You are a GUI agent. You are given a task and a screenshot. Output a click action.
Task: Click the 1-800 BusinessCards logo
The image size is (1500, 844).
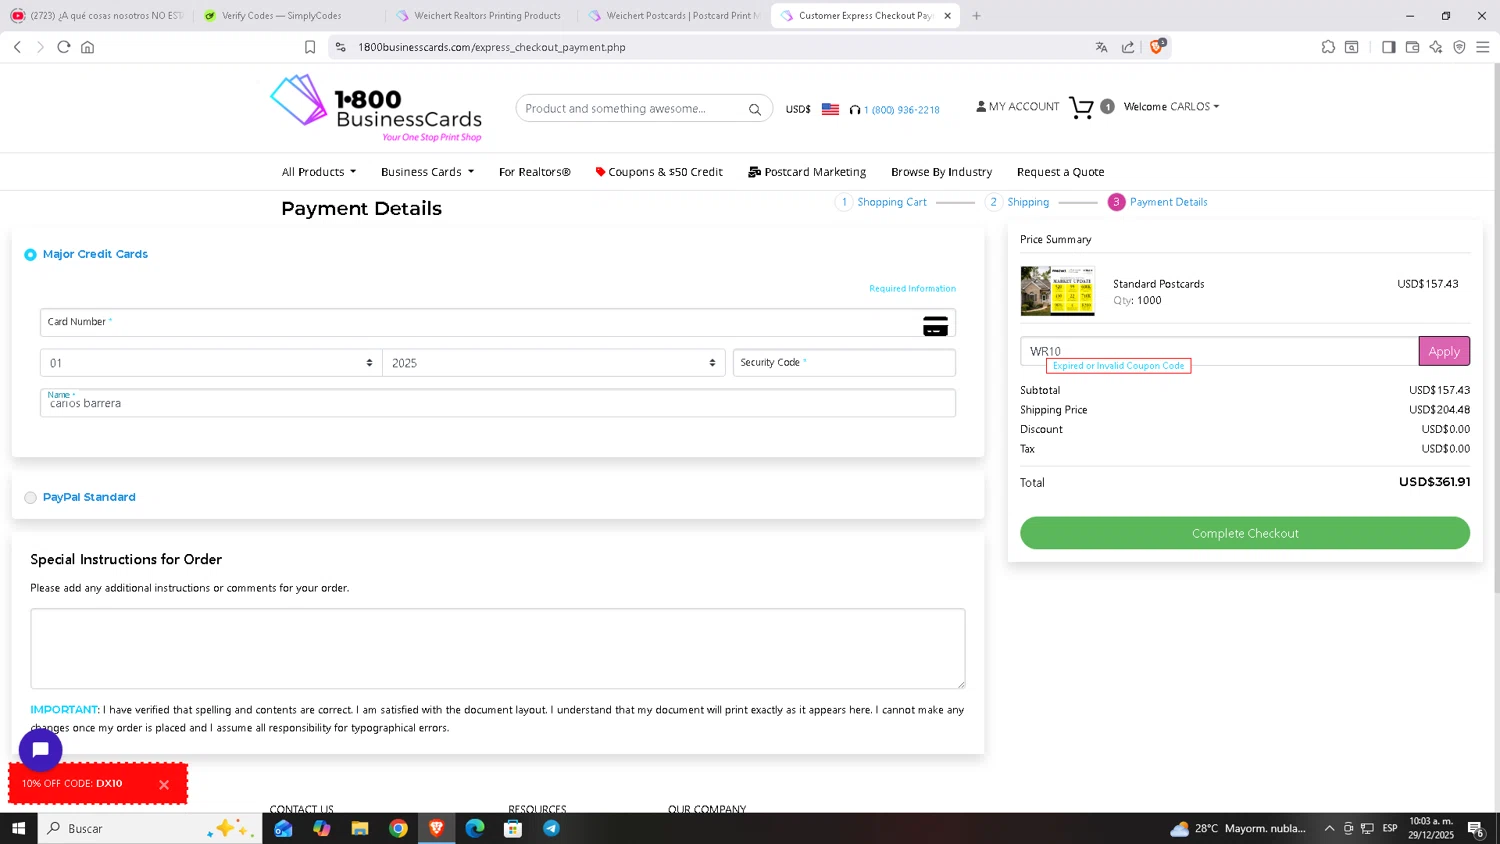[x=376, y=108]
